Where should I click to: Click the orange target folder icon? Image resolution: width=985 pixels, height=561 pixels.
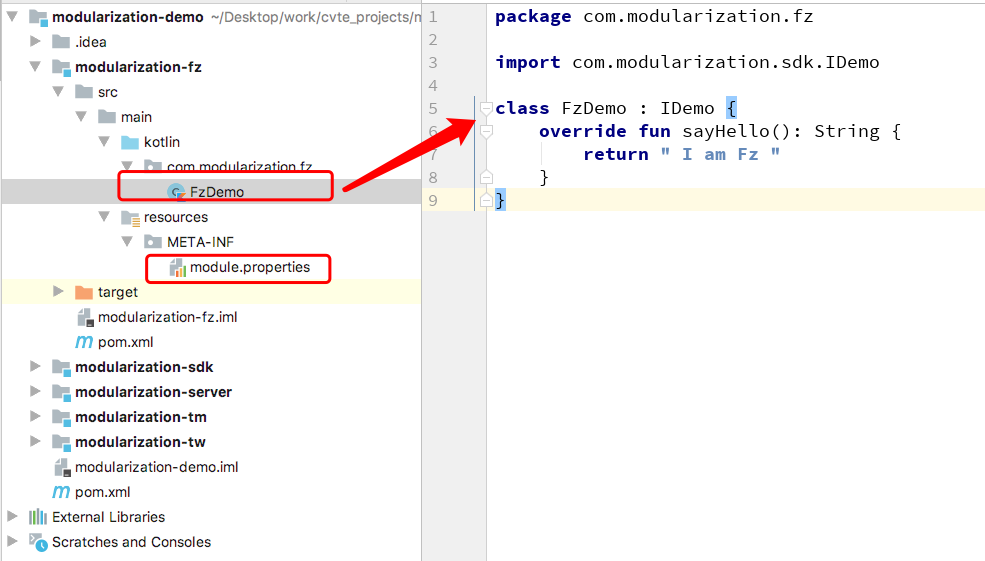coord(84,292)
